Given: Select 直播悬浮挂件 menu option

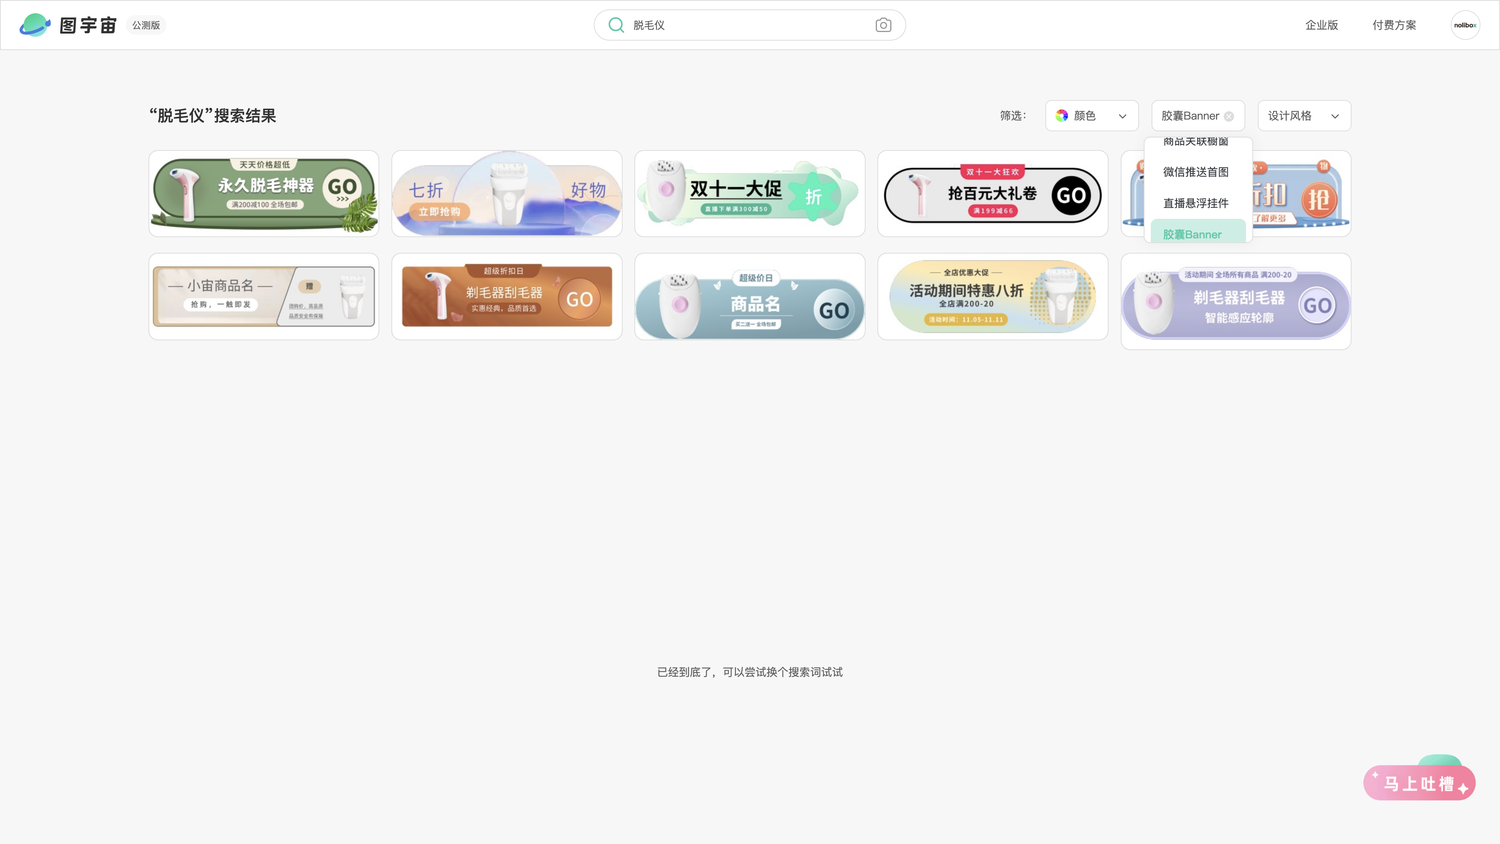Looking at the screenshot, I should [x=1197, y=203].
